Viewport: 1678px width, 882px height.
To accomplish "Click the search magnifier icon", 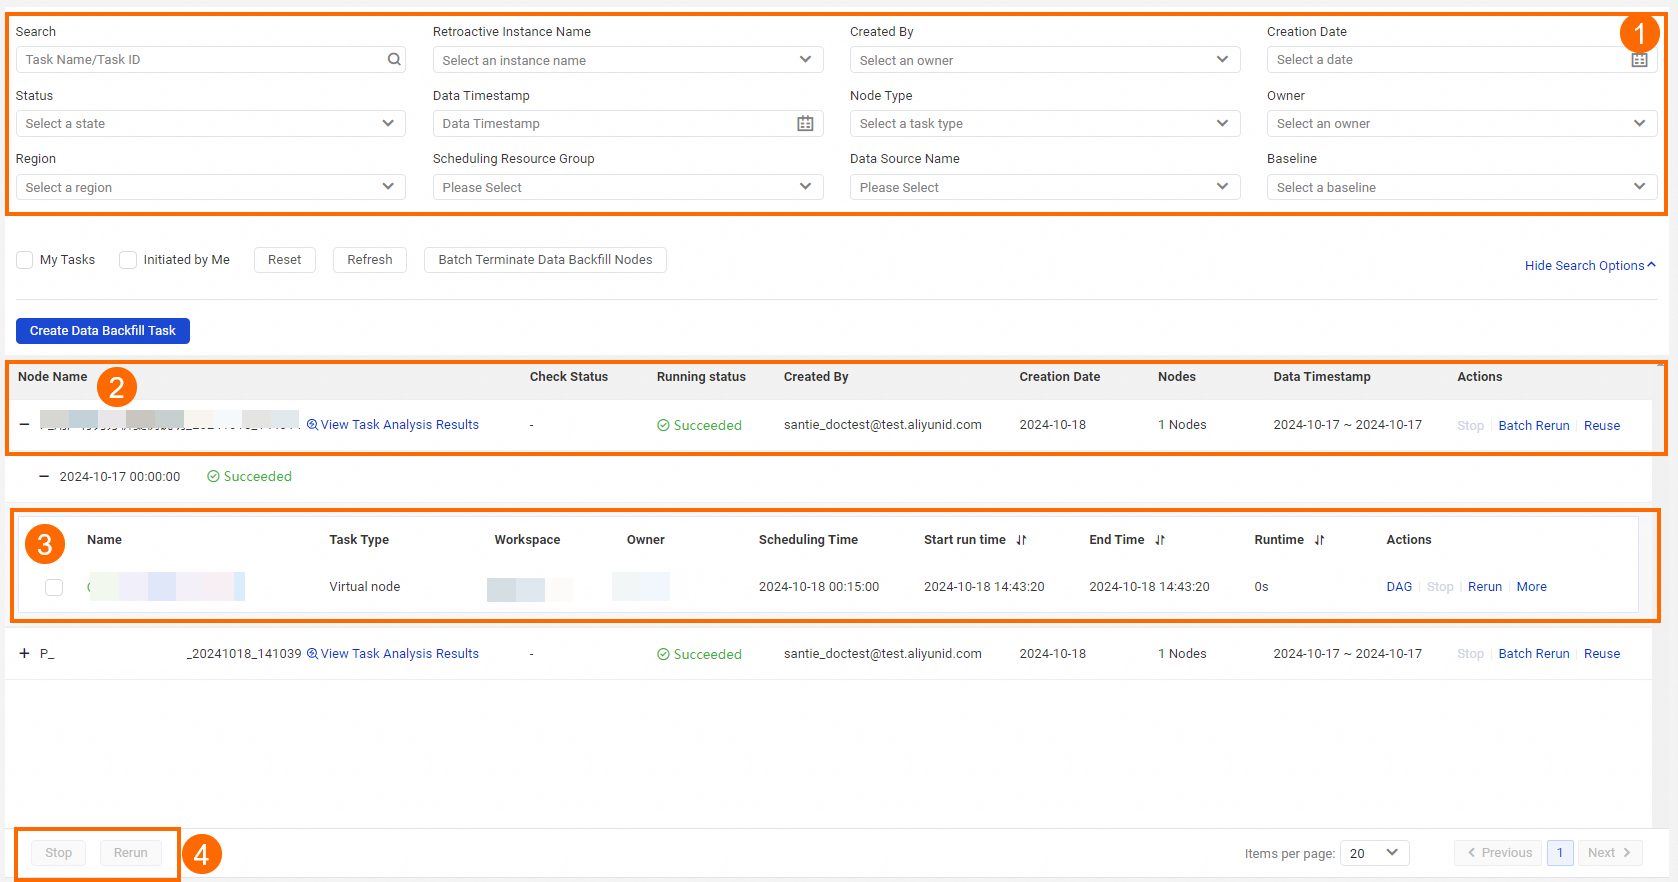I will pos(394,60).
